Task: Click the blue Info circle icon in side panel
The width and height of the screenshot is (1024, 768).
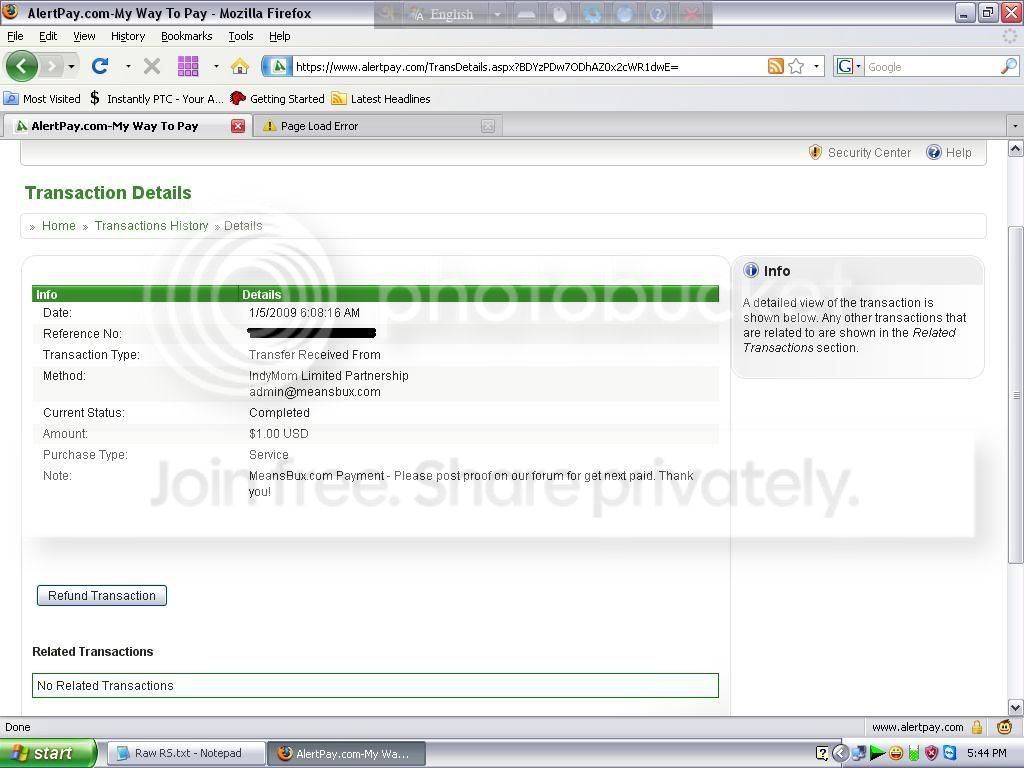Action: tap(751, 270)
